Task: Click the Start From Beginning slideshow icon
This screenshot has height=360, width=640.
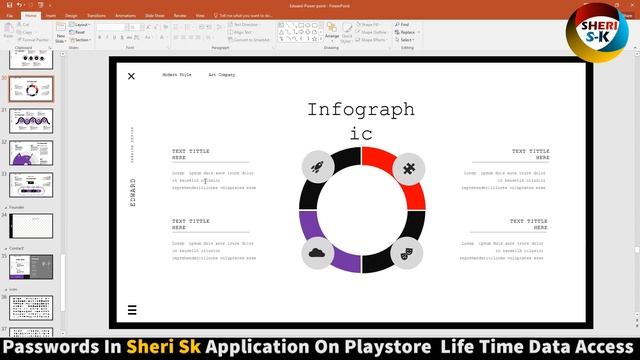Action: pos(40,5)
